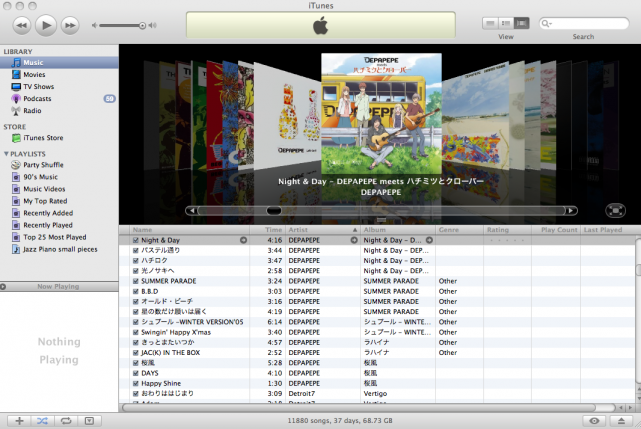The height and width of the screenshot is (429, 641).
Task: Uncheck the Happy Shine checkbox
Action: (x=135, y=383)
